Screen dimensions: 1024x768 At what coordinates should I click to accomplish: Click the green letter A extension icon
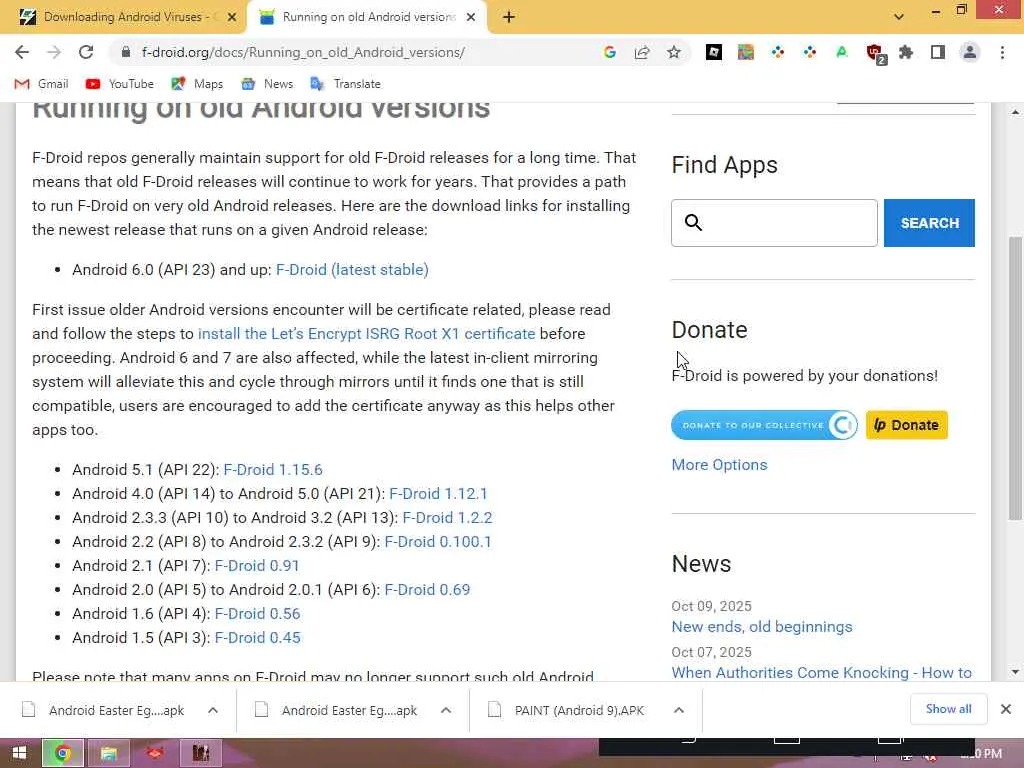tap(842, 52)
